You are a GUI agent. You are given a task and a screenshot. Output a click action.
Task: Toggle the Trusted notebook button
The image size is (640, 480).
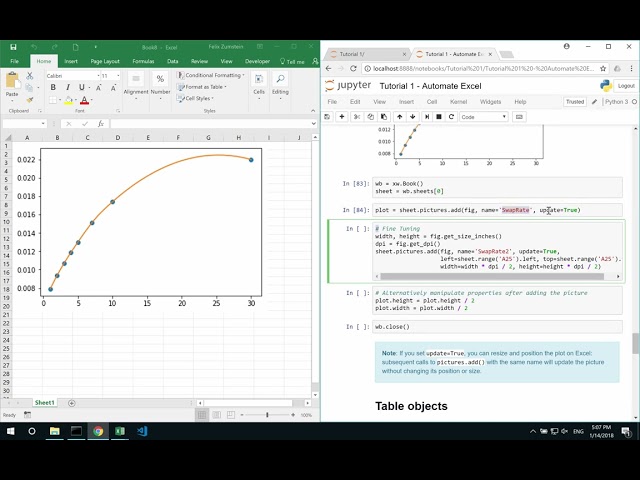click(575, 102)
